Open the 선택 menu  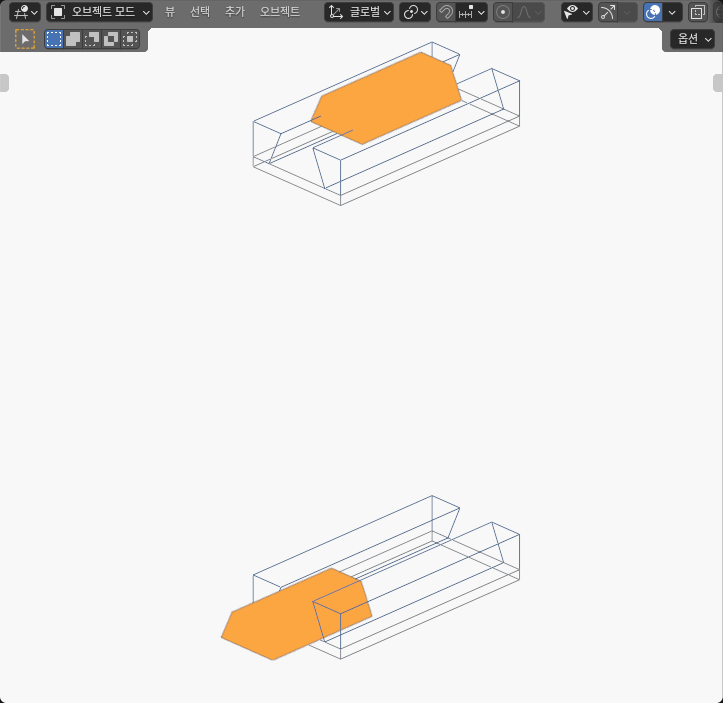pyautogui.click(x=200, y=12)
